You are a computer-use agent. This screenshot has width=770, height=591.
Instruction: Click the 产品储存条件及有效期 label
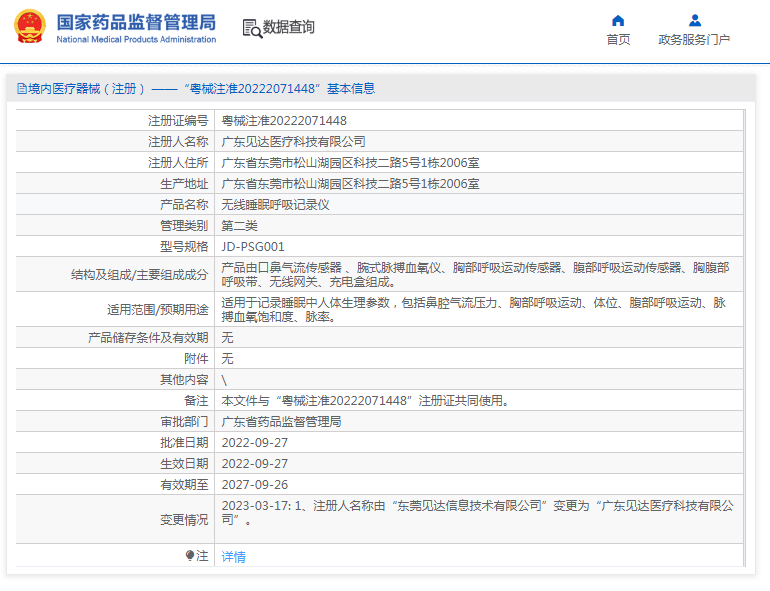(148, 338)
